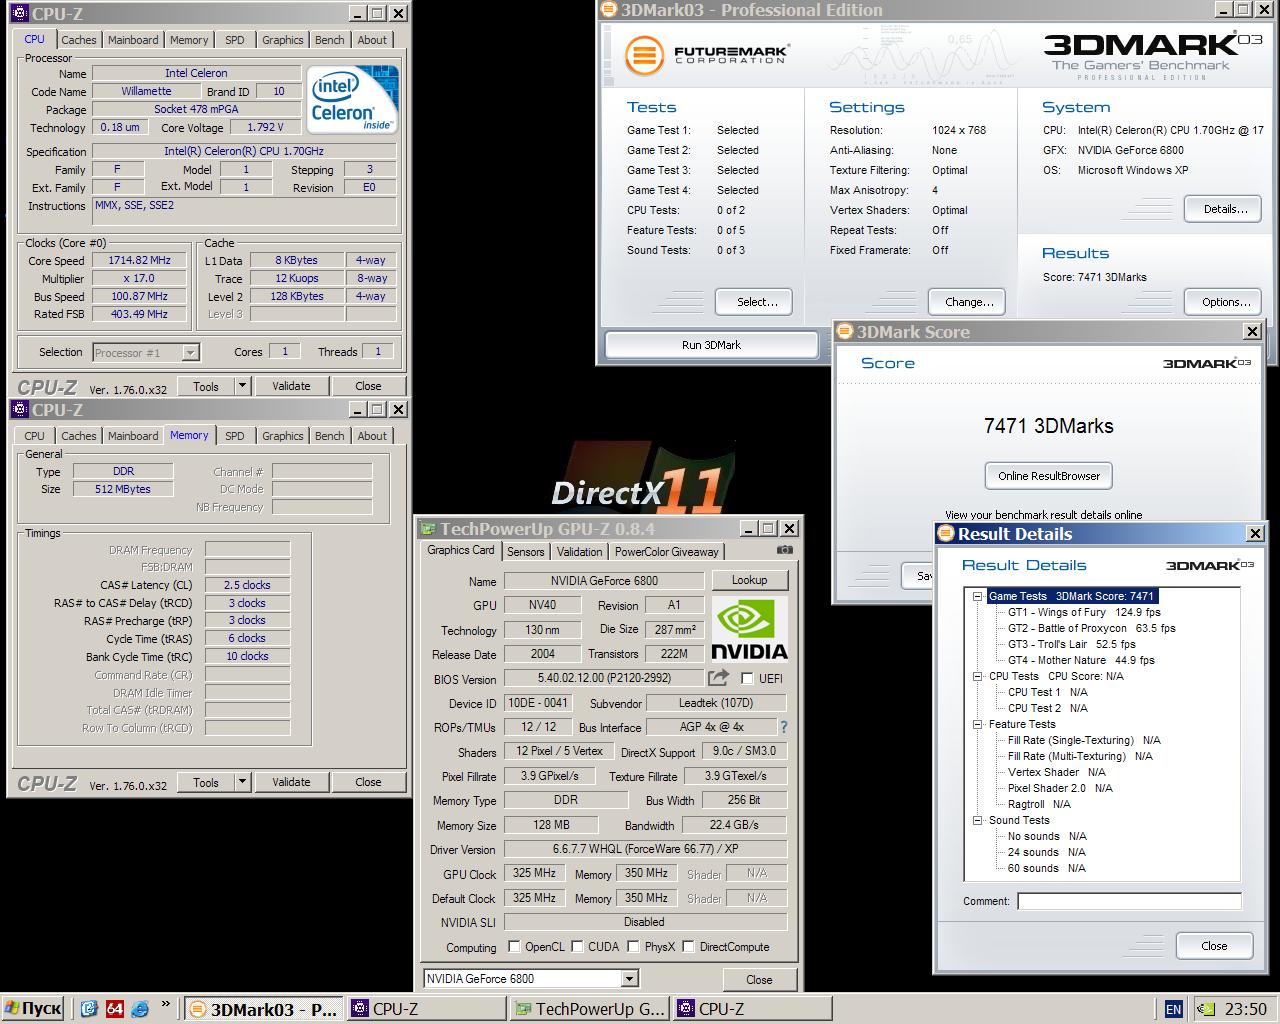Click the Futuremark Corporation logo
Image resolution: width=1280 pixels, height=1024 pixels.
tap(706, 55)
